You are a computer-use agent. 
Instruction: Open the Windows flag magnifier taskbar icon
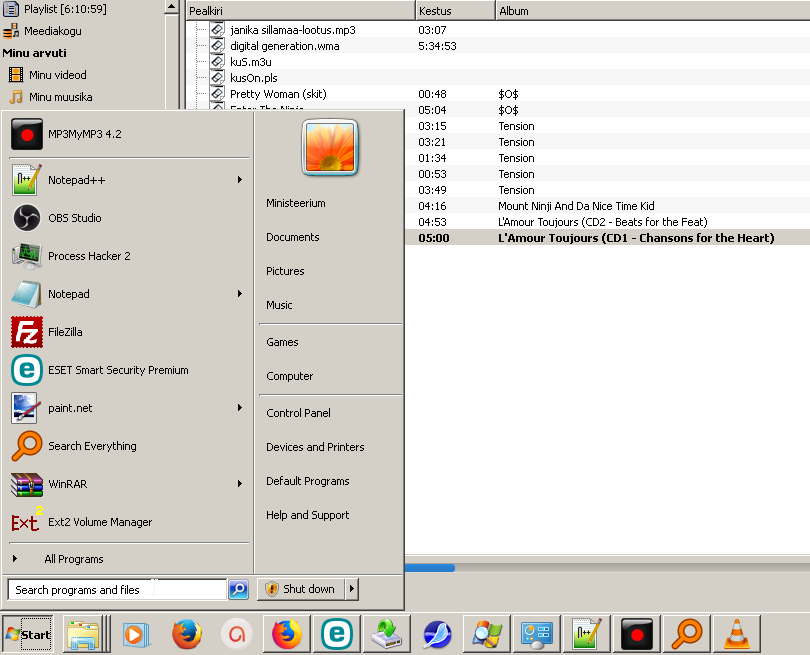click(x=487, y=634)
